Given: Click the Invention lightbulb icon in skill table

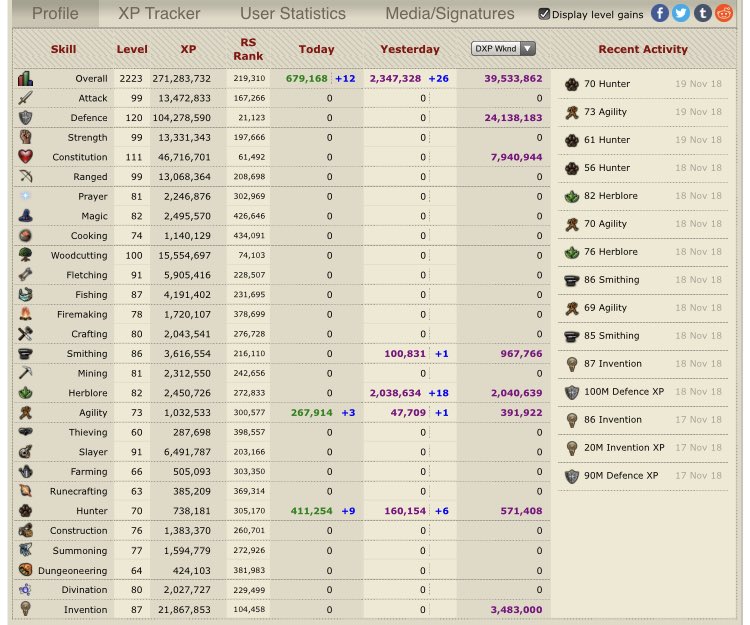Looking at the screenshot, I should click(x=25, y=609).
